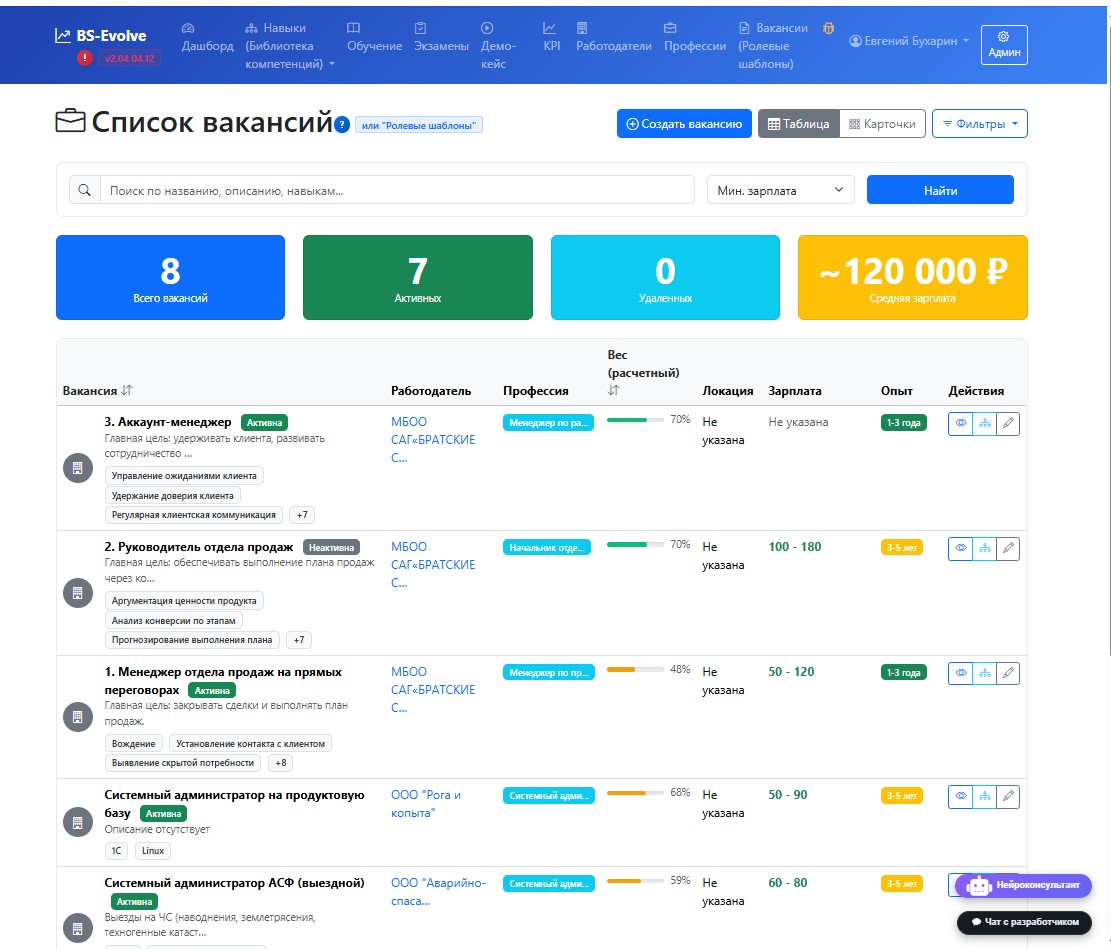Open the Фильтры dropdown
Screen dimensions: 1111x949
click(979, 124)
